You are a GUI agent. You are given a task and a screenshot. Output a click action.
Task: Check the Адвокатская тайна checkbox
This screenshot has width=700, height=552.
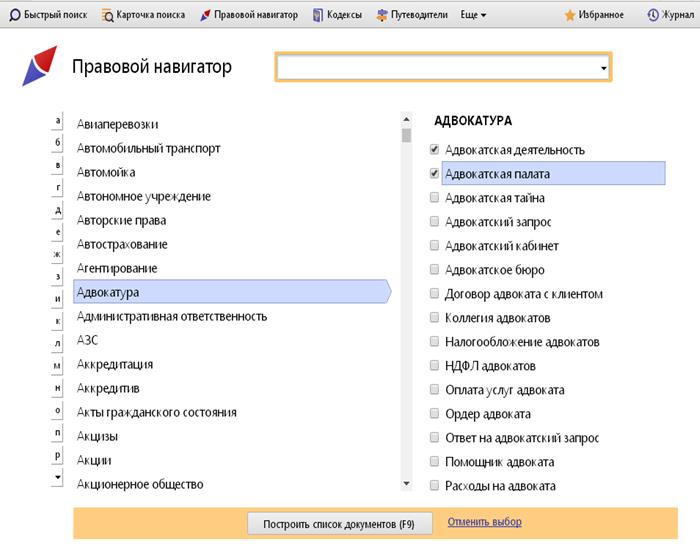(x=434, y=198)
